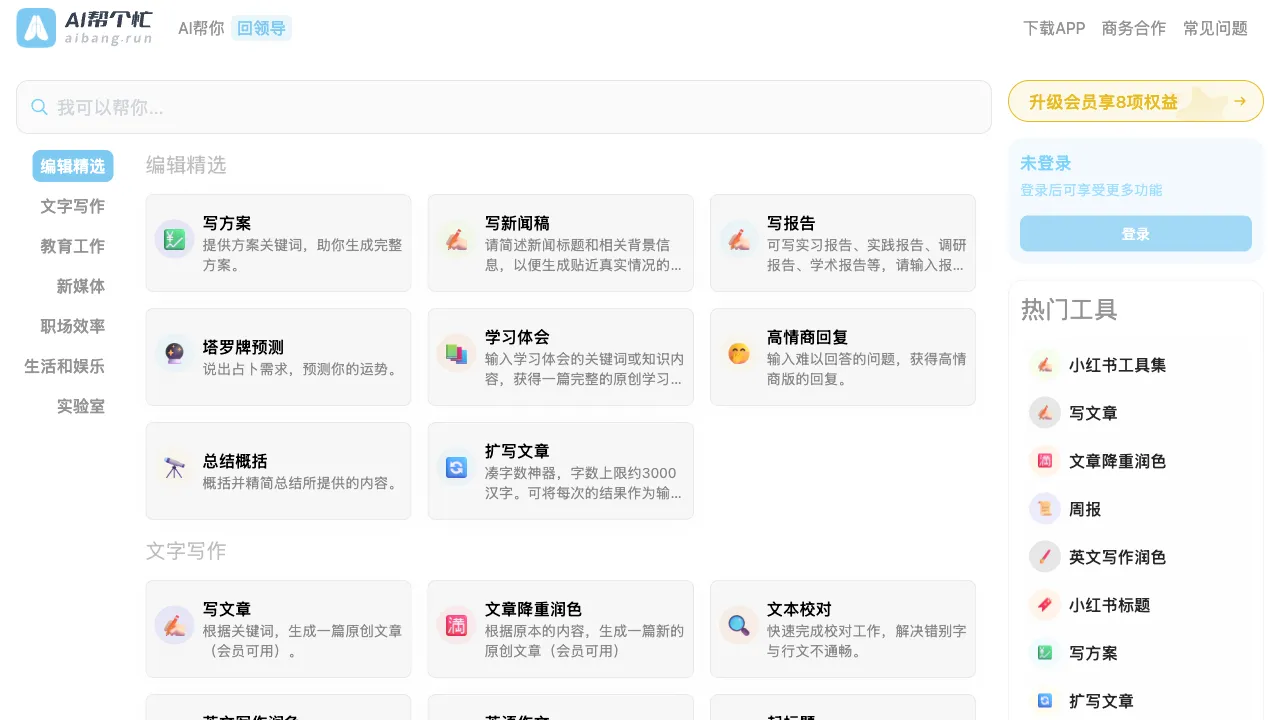Click the 塔罗牌预测 crystal ball icon
The image size is (1280, 720).
174,353
